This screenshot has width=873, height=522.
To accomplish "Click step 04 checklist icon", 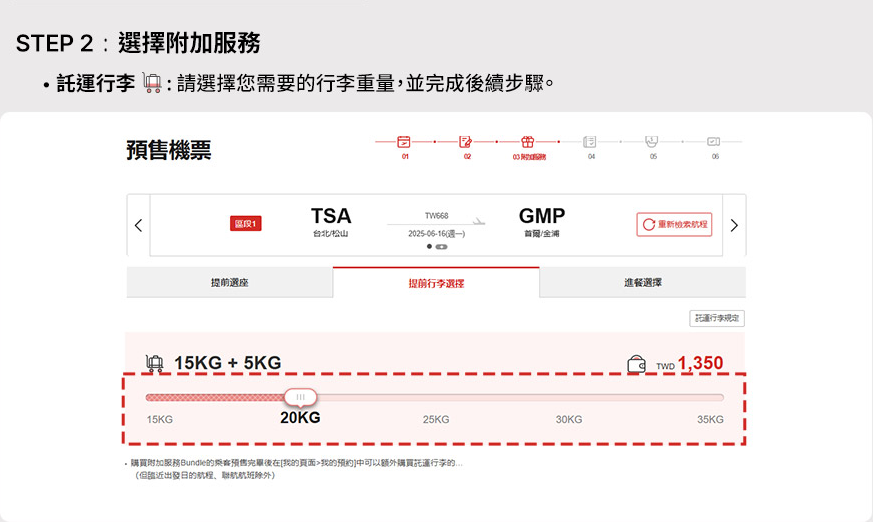I will (x=590, y=142).
